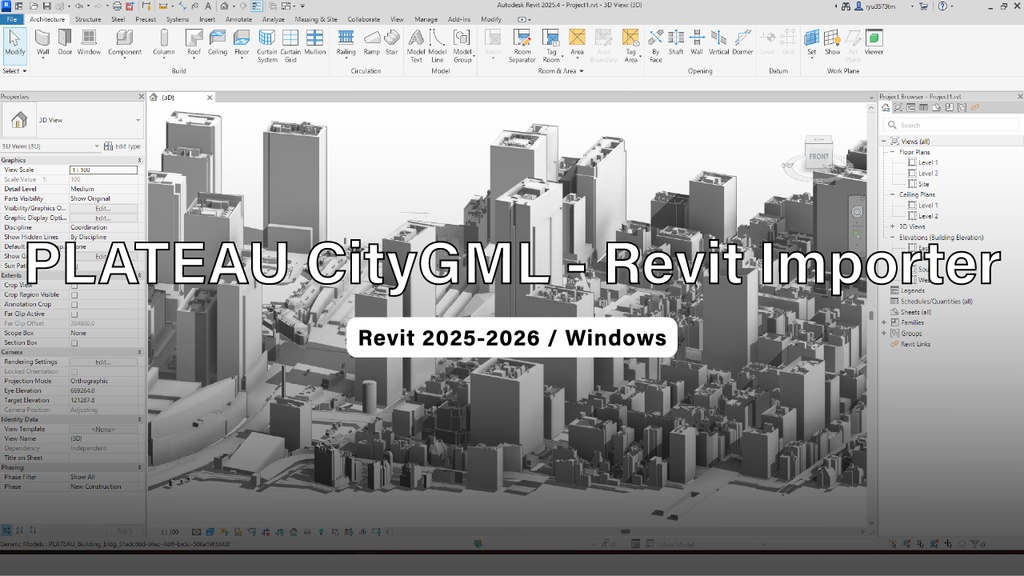
Task: Switch to the Structure ribbon tab
Action: [87, 18]
